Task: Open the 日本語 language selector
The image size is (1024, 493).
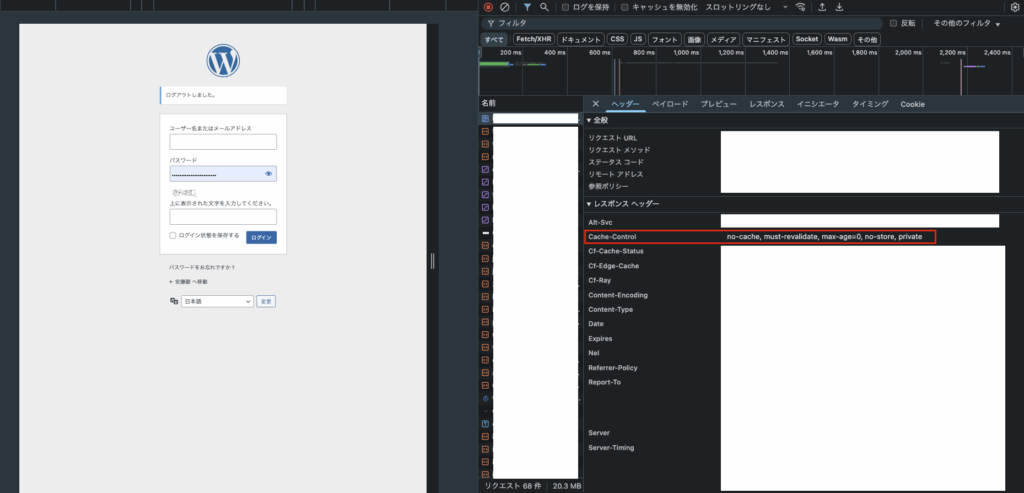Action: coord(217,302)
